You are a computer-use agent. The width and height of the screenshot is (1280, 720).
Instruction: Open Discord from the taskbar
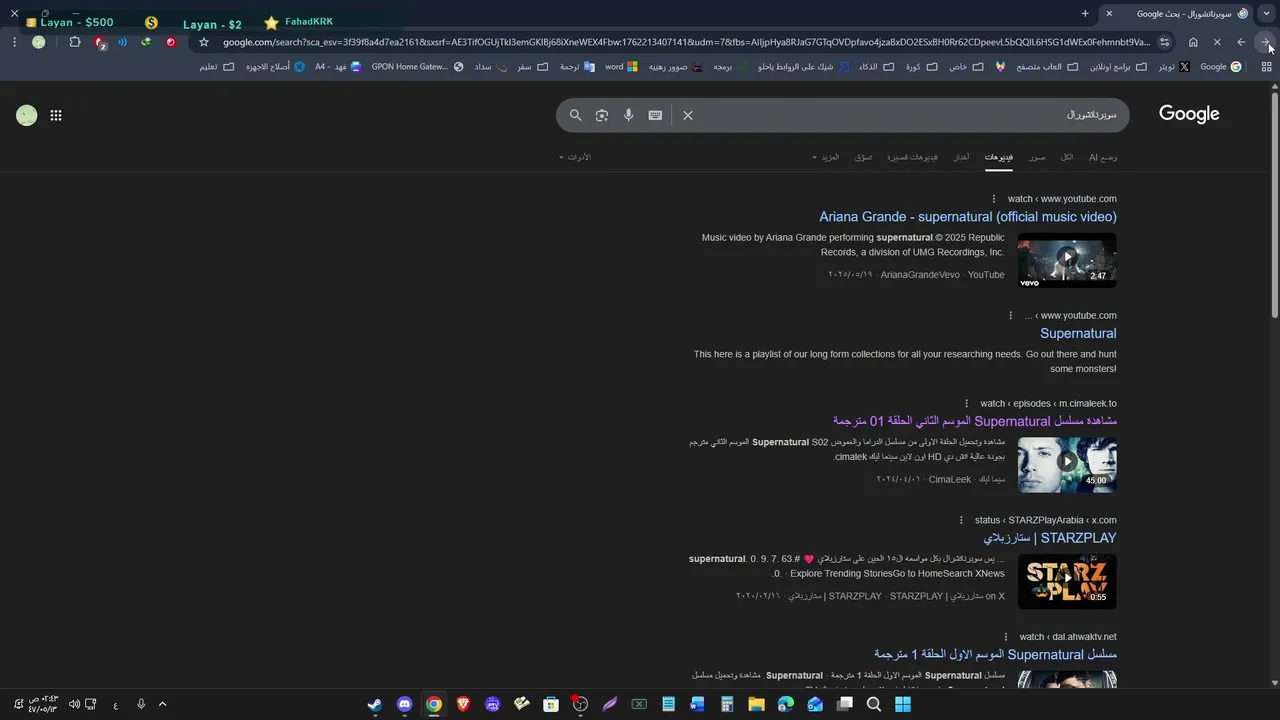(404, 704)
